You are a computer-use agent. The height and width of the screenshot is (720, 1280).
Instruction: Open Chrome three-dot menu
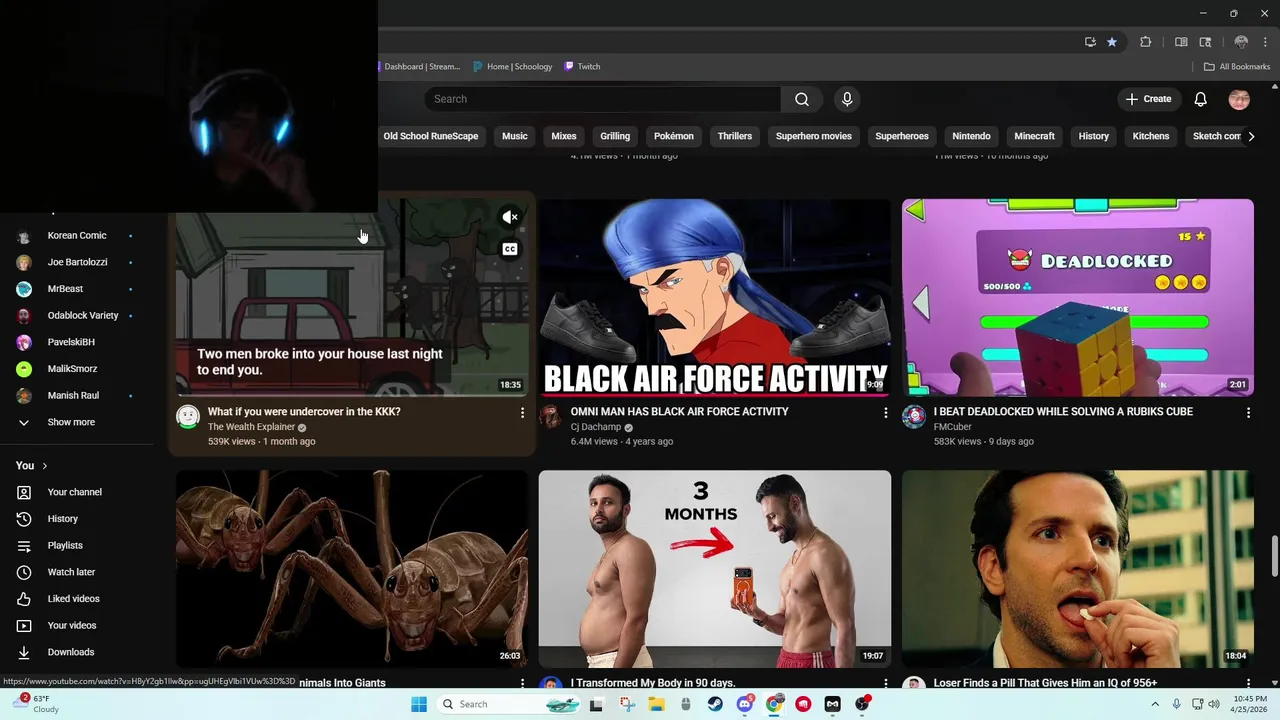click(1265, 42)
